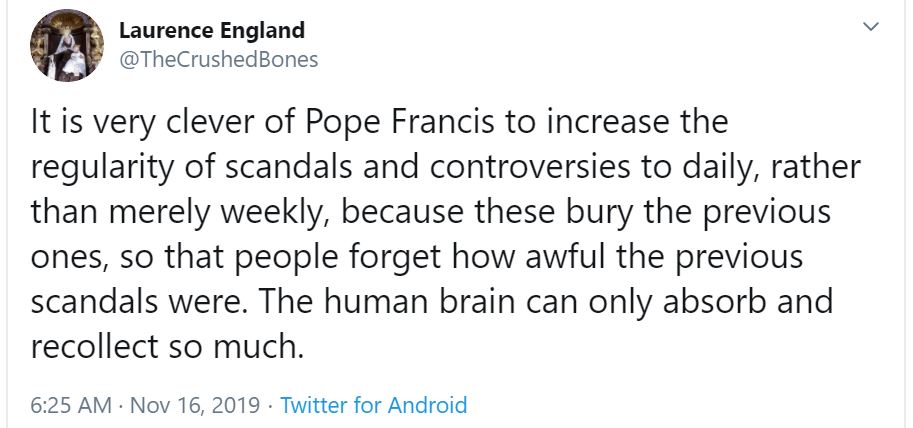This screenshot has height=428, width=913.
Task: Expand the tweet options chevron menu
Action: tap(870, 27)
